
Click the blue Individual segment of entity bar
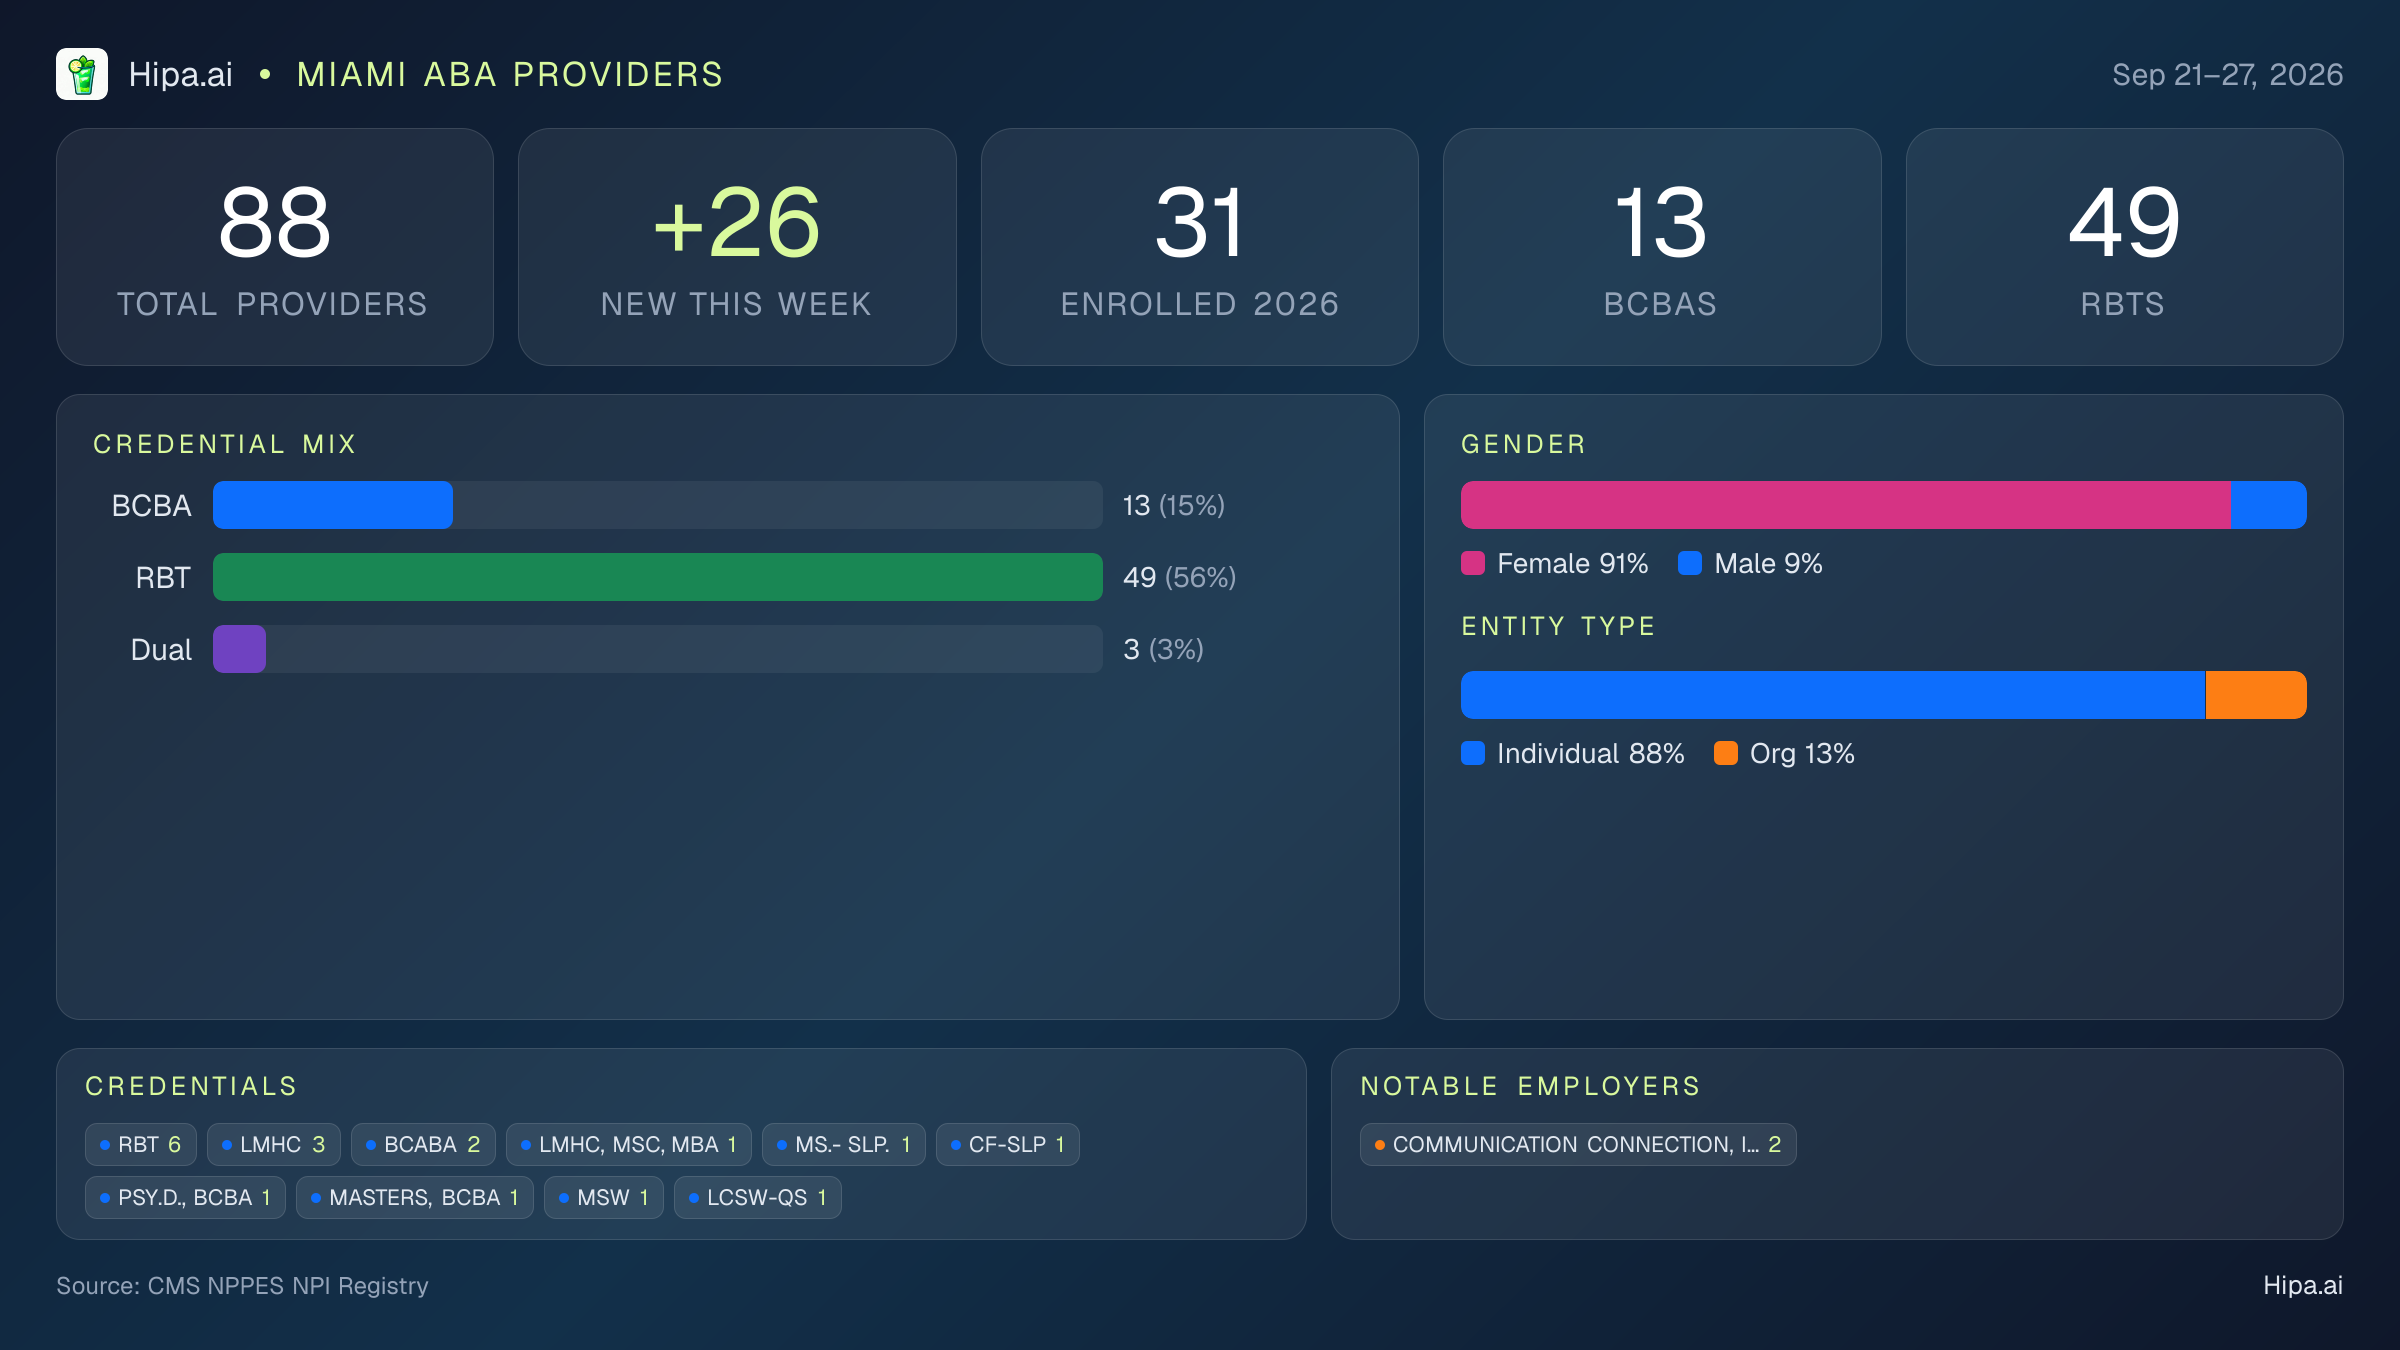(1833, 695)
